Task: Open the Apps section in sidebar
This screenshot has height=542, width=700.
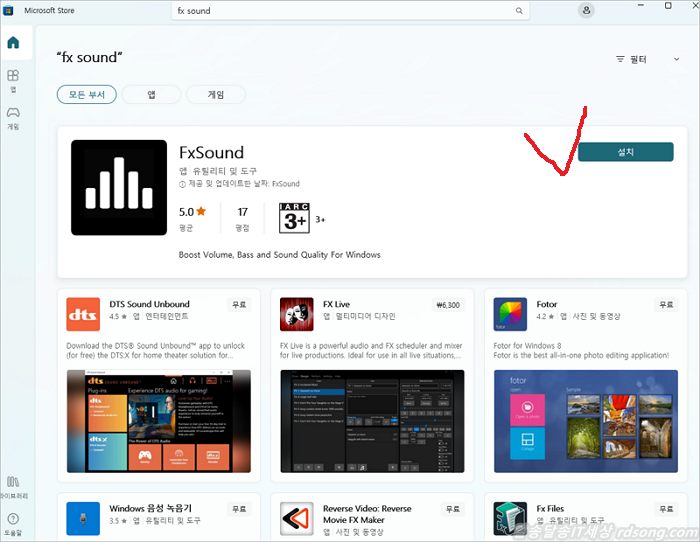Action: pos(13,79)
